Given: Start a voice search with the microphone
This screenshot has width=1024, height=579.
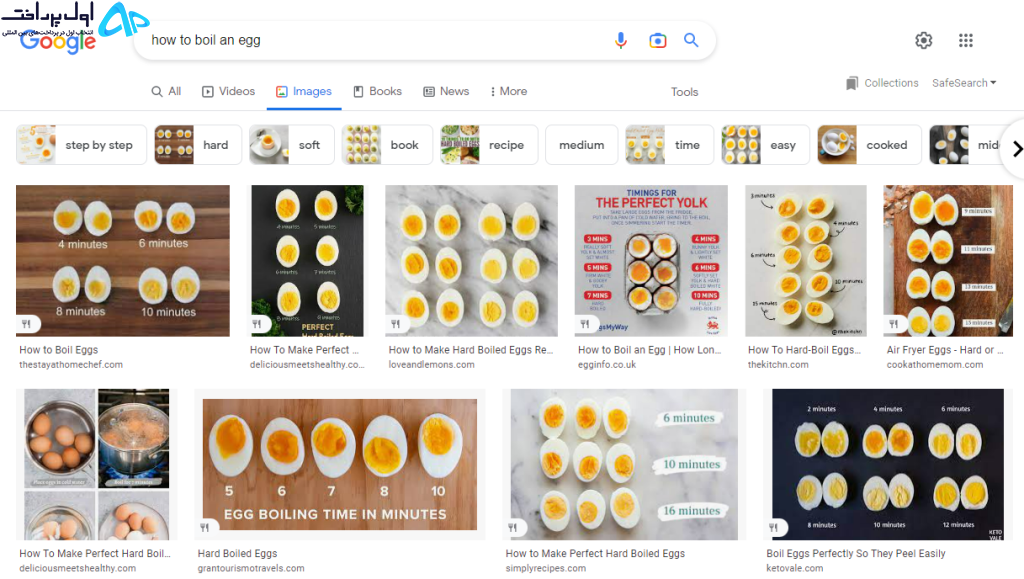Looking at the screenshot, I should pyautogui.click(x=620, y=40).
